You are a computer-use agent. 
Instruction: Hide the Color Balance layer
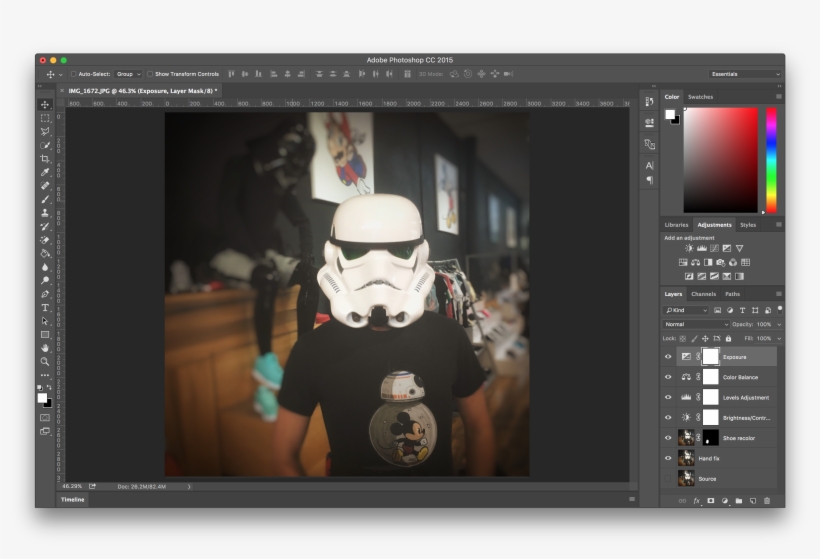[668, 377]
